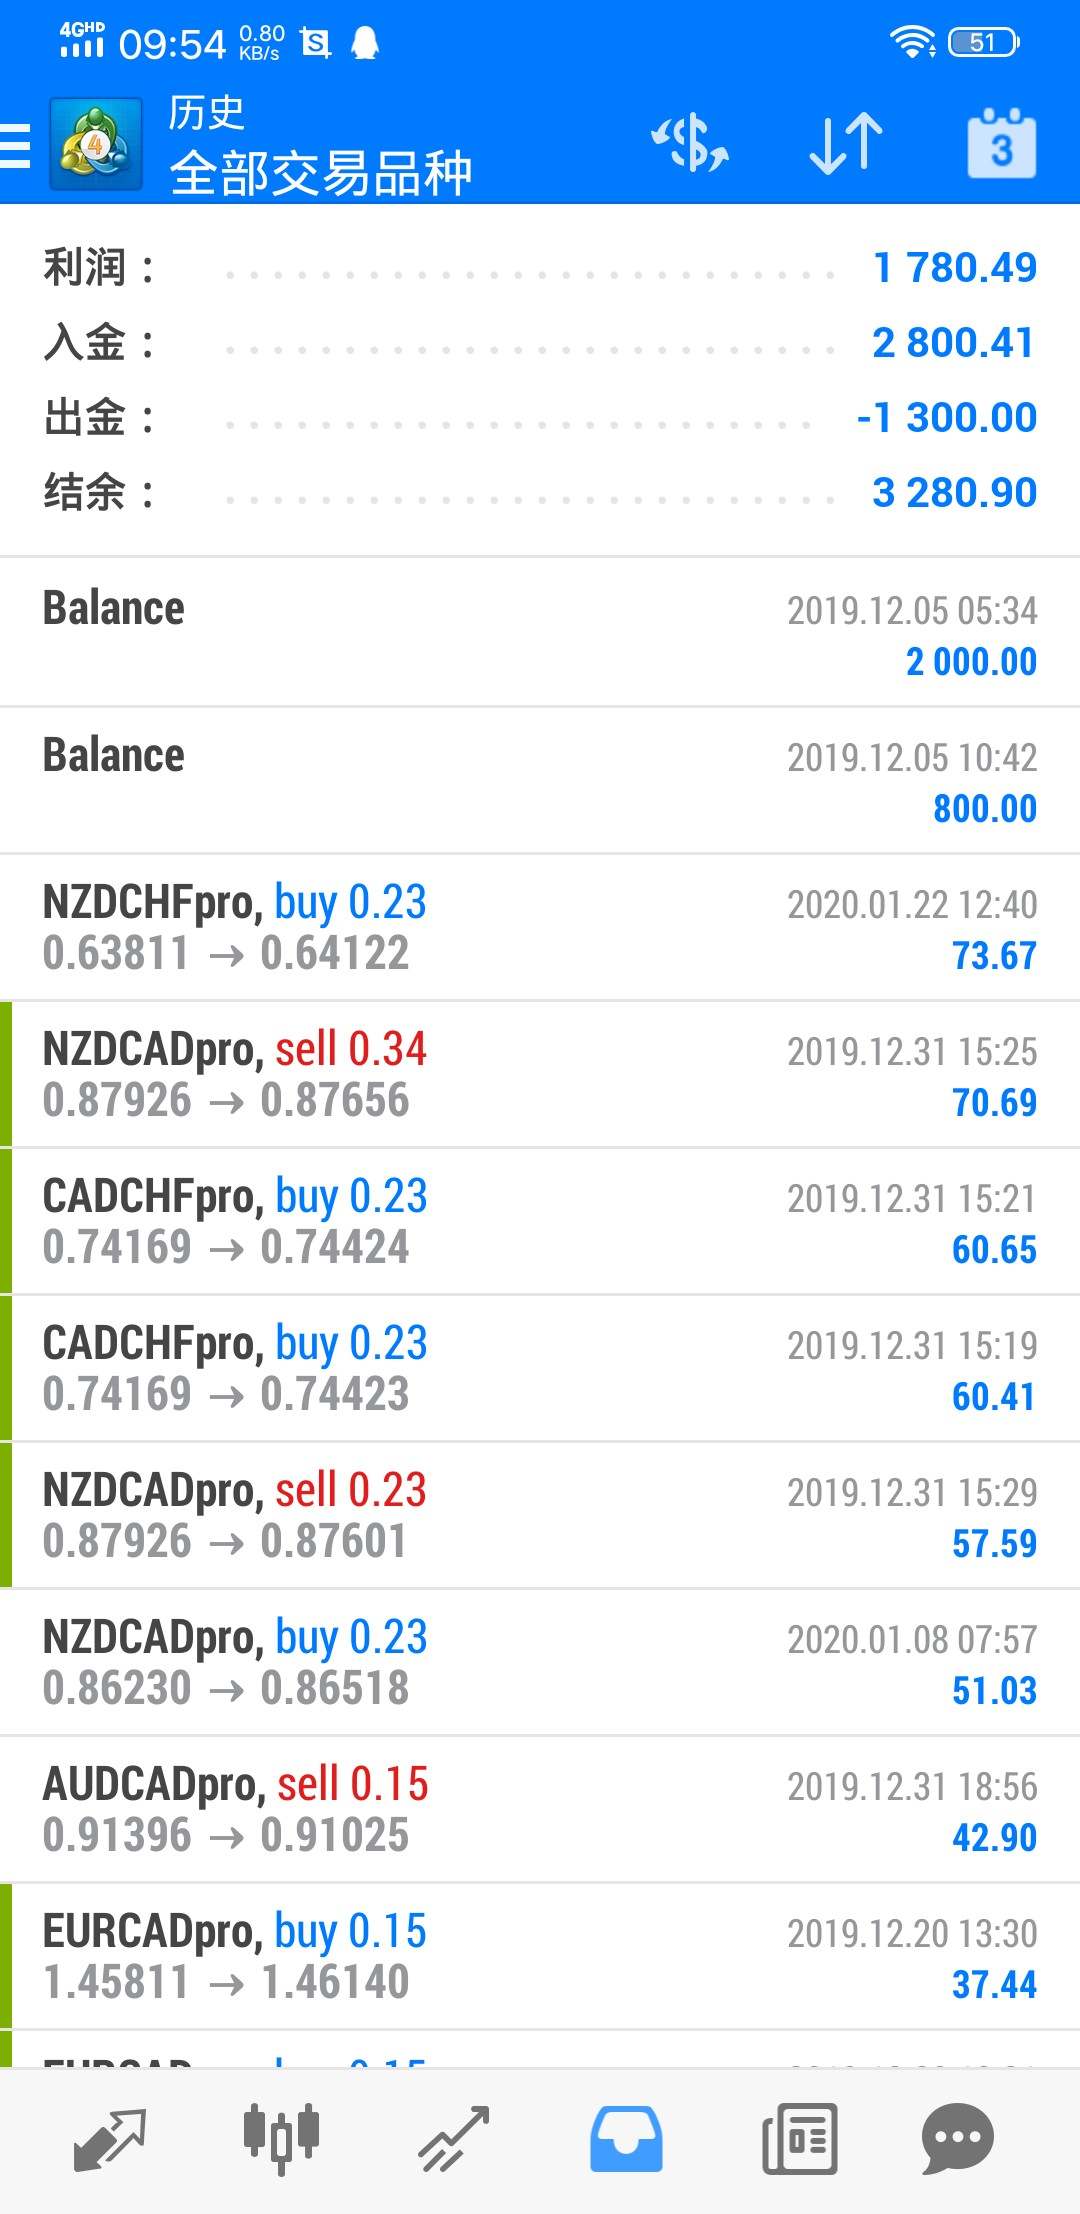Go to the Quotes tab
The image size is (1080, 2214).
pos(110,2139)
